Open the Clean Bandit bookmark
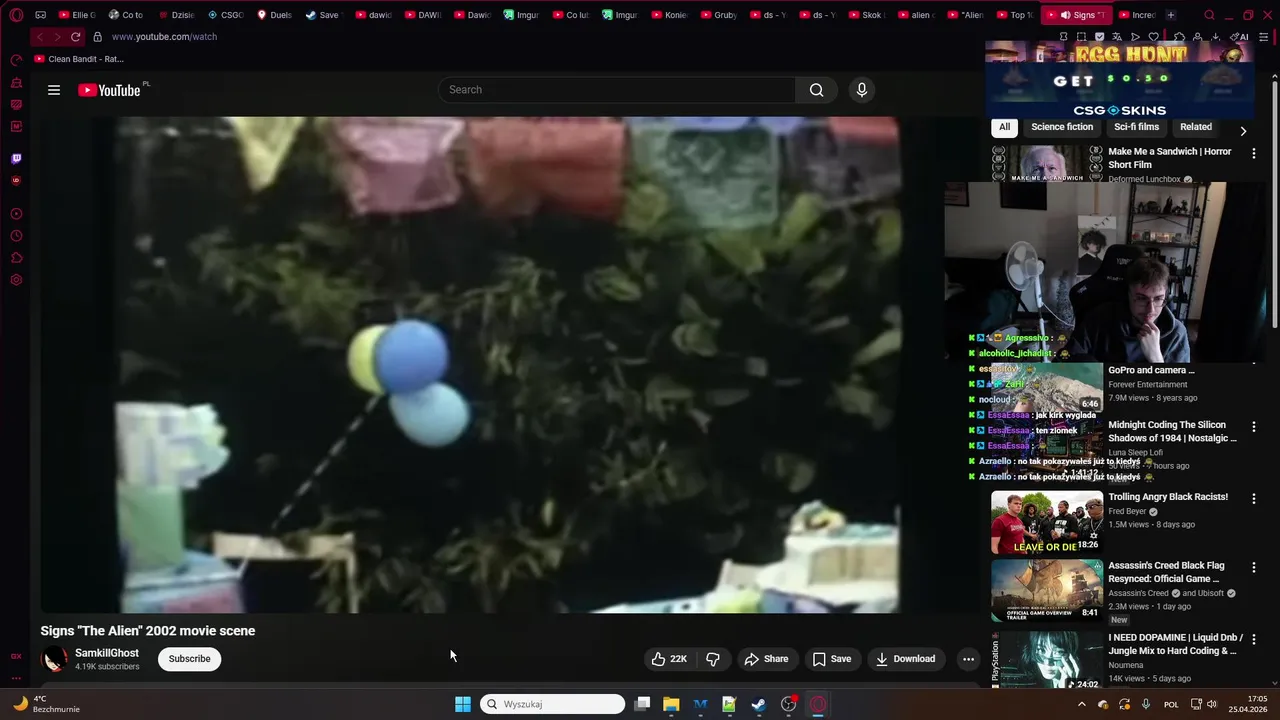The width and height of the screenshot is (1280, 720). coord(79,59)
